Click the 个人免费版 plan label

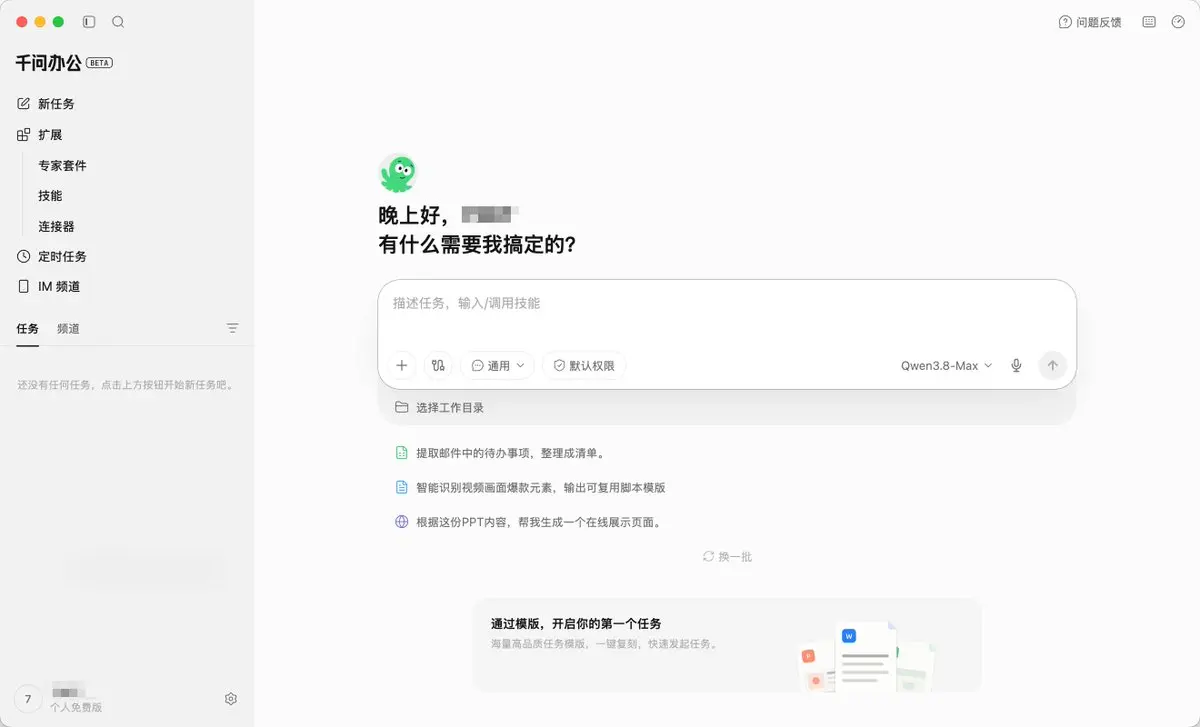pos(76,708)
